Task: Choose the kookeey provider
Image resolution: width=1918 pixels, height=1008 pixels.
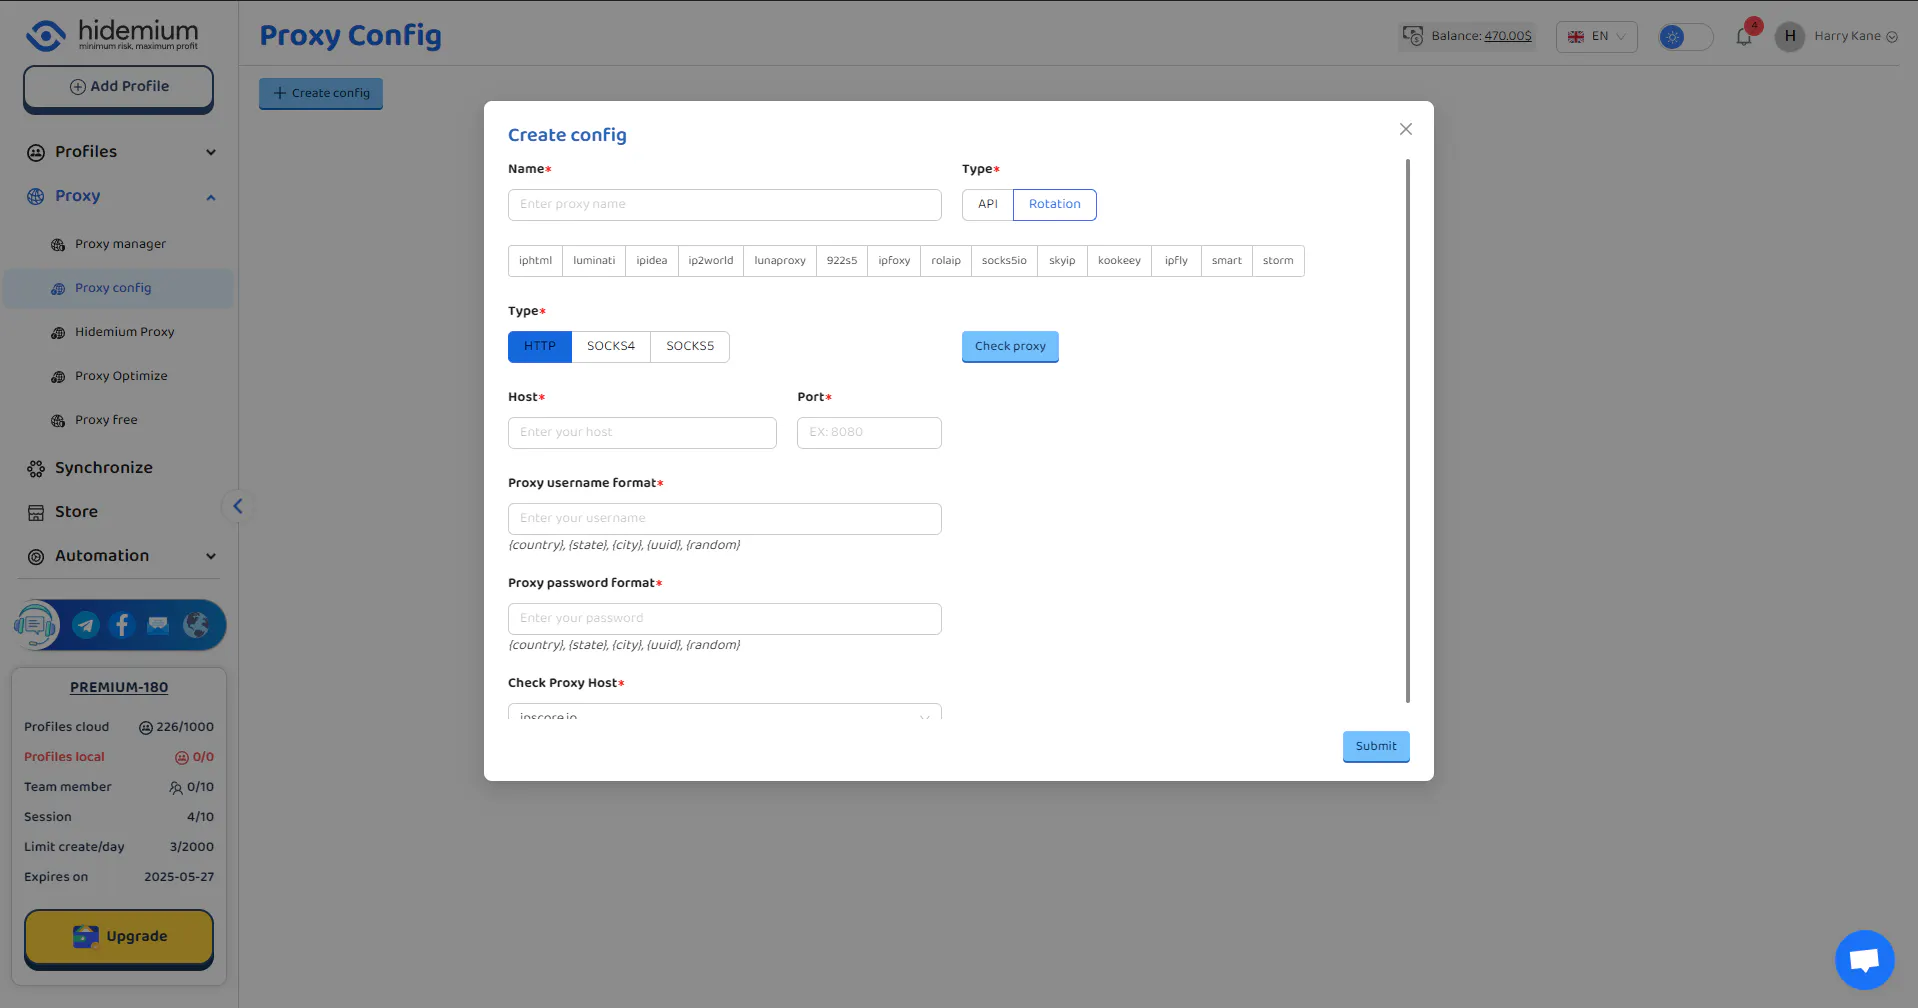Action: (1119, 261)
